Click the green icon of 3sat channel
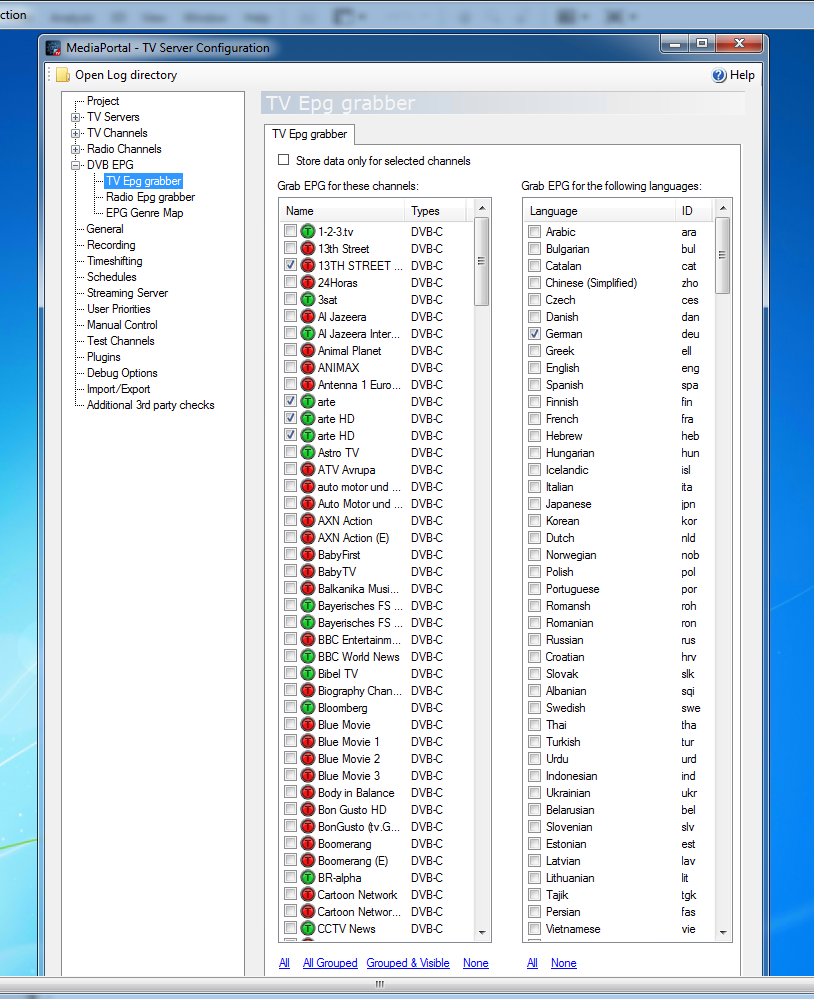Viewport: 814px width, 999px height. click(308, 299)
